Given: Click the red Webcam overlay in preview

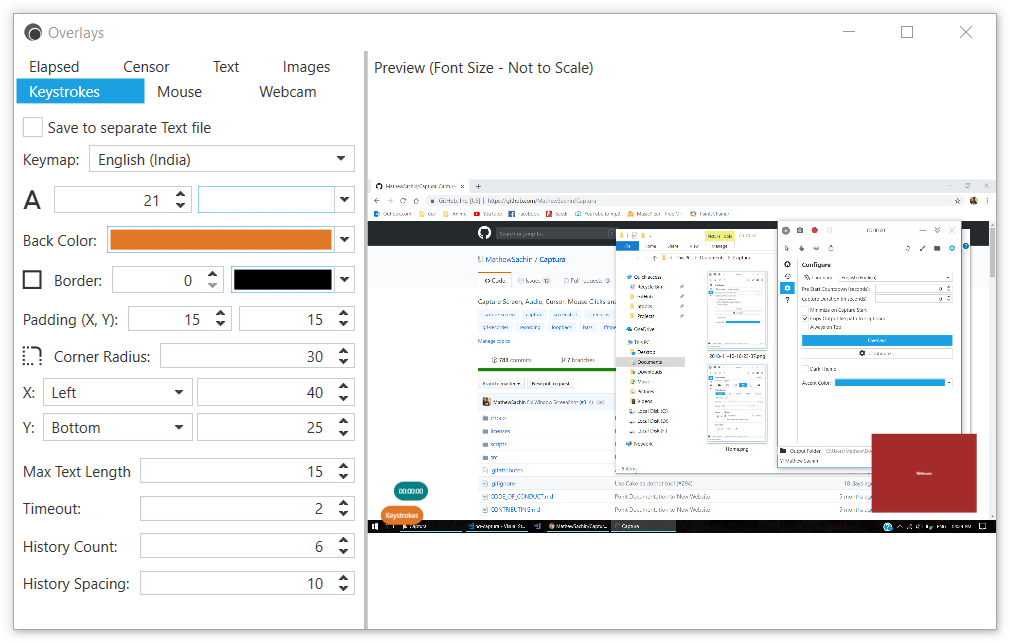Looking at the screenshot, I should coord(923,473).
